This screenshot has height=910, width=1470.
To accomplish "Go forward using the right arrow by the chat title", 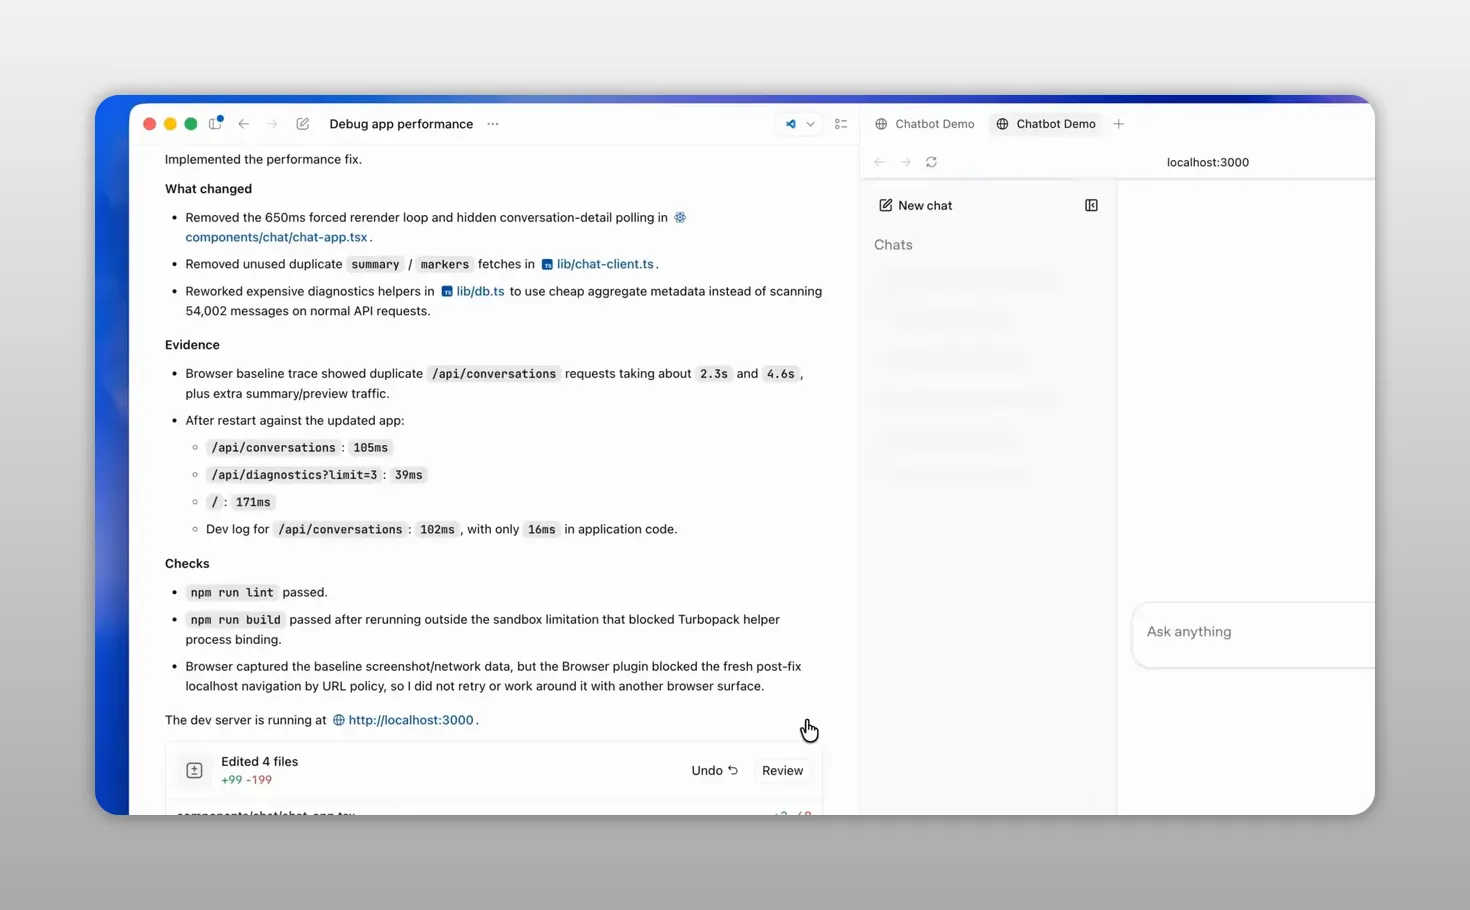I will pyautogui.click(x=272, y=124).
